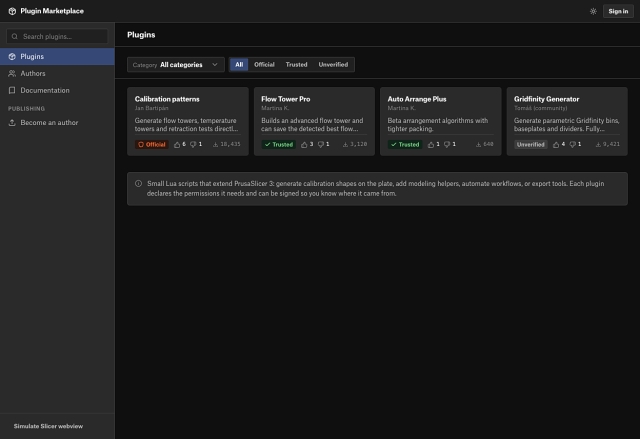
Task: Click thumbs-down icon on Calibration patterns card
Action: tap(193, 144)
